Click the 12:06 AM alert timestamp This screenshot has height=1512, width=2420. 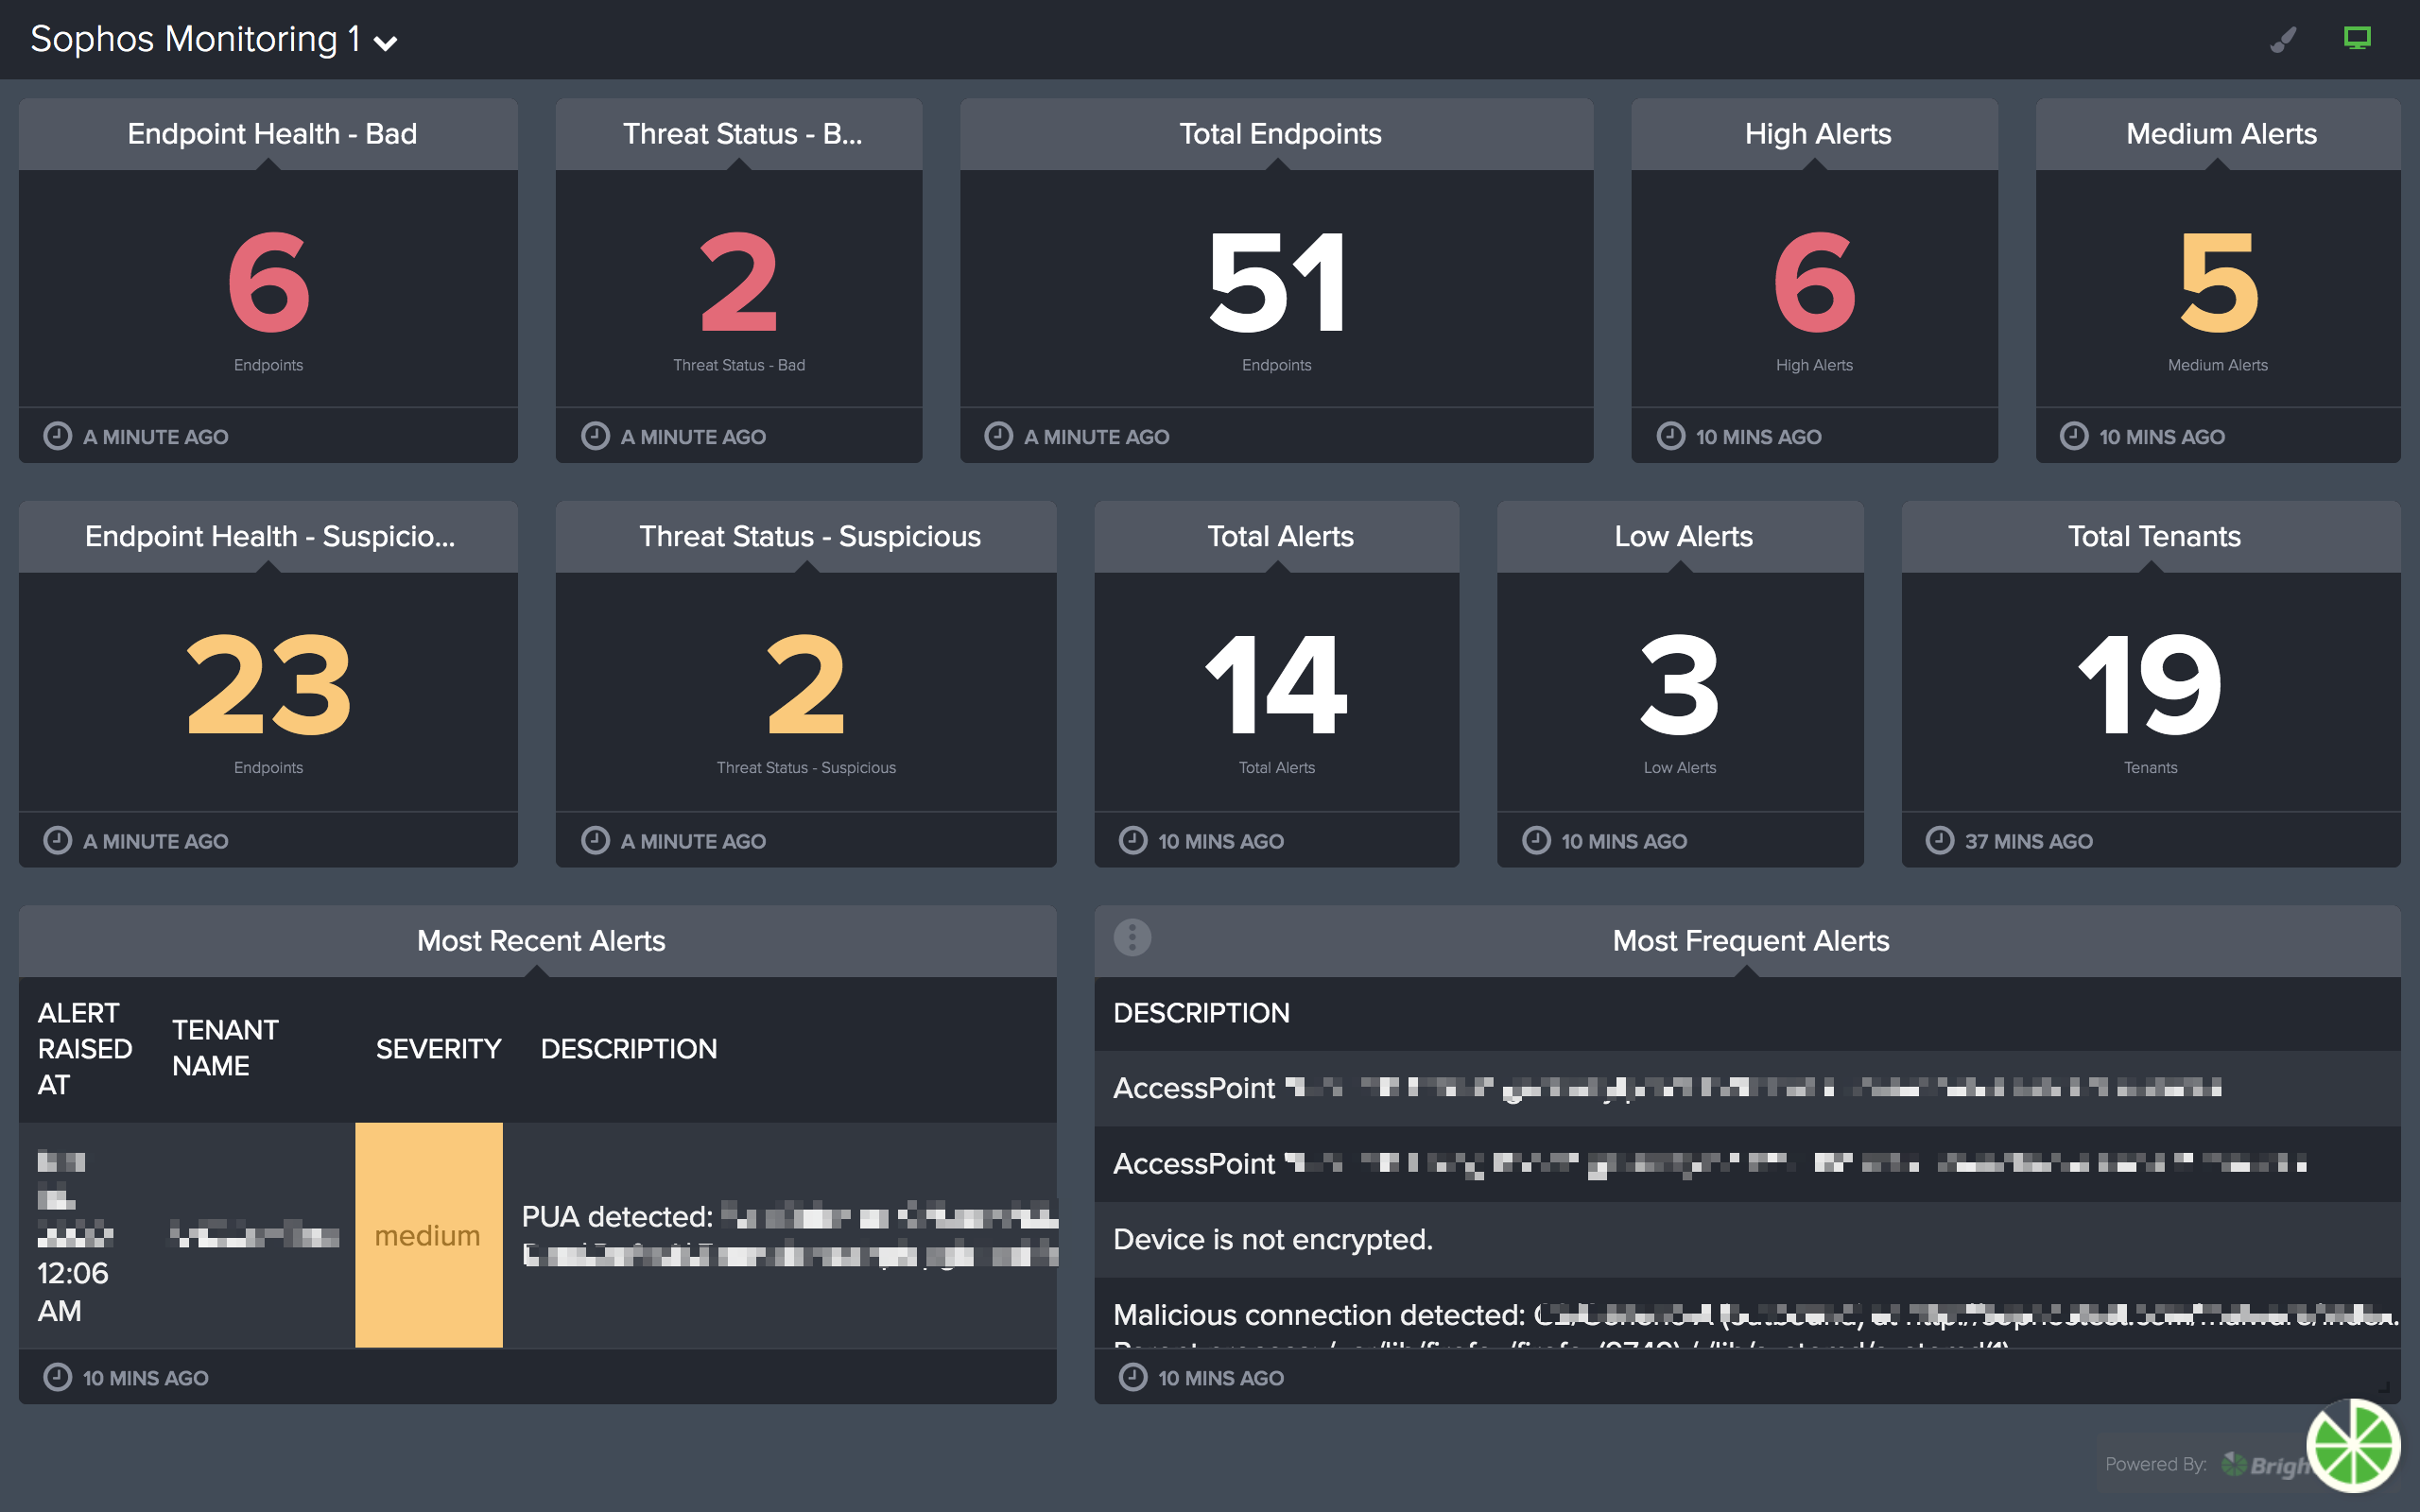coord(73,1291)
